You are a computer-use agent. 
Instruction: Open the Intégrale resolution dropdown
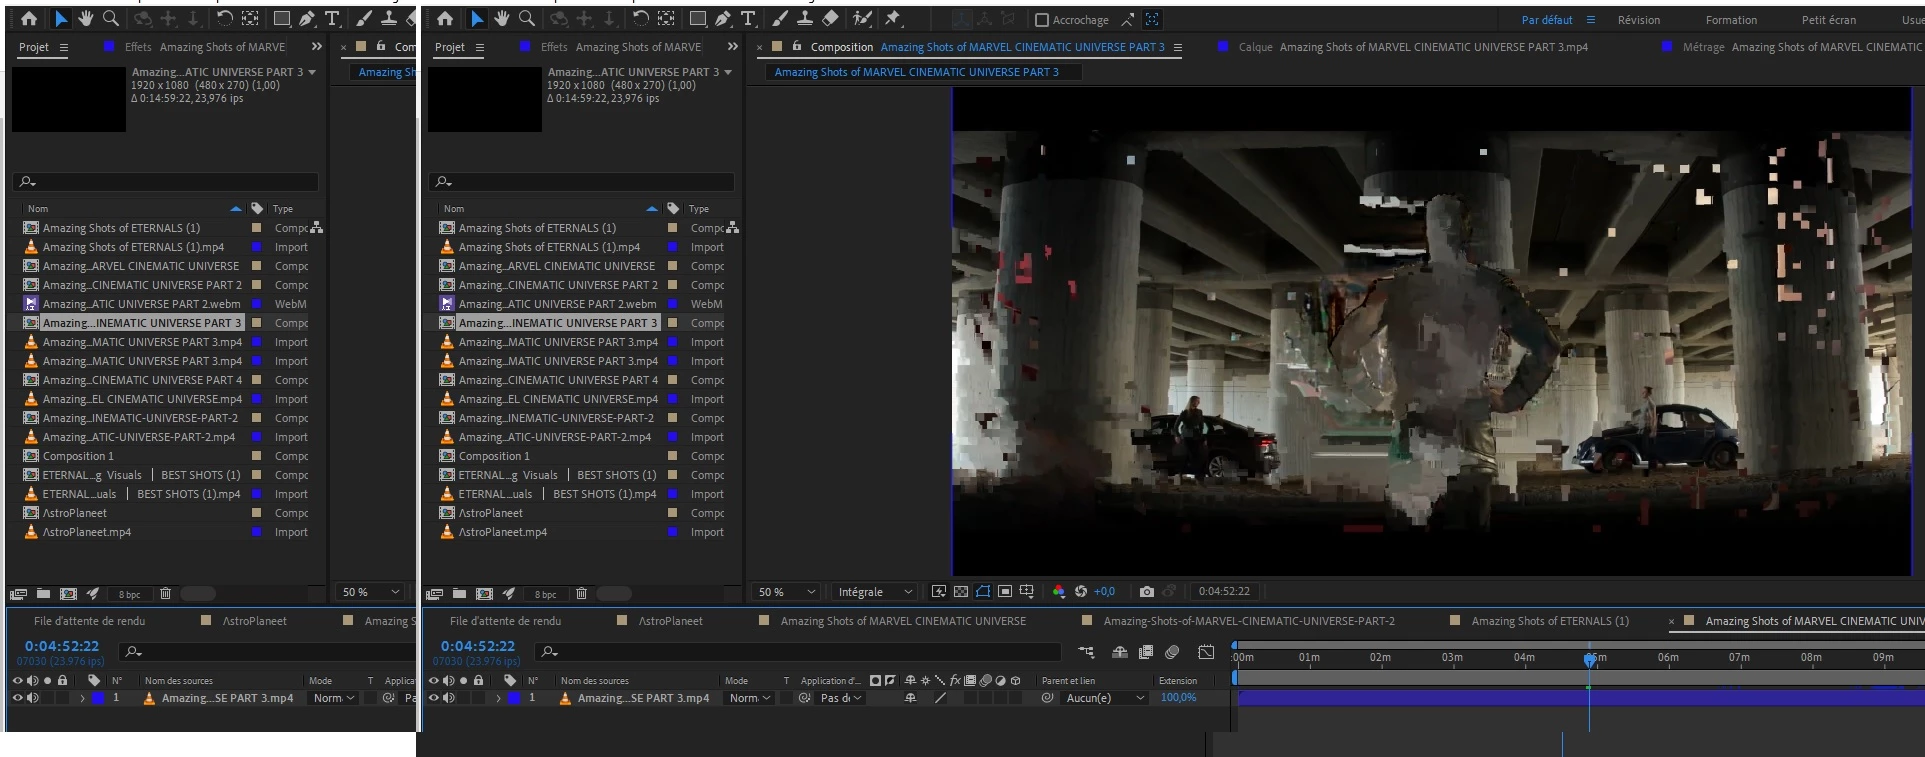875,592
